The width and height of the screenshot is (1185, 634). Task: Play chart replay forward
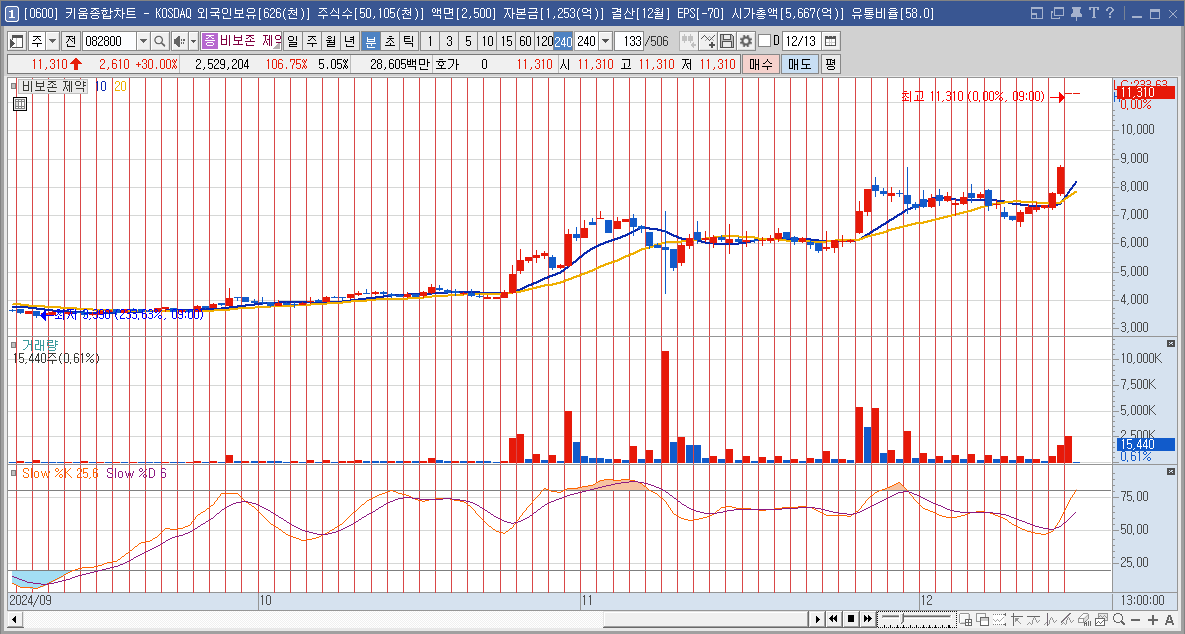tap(817, 620)
